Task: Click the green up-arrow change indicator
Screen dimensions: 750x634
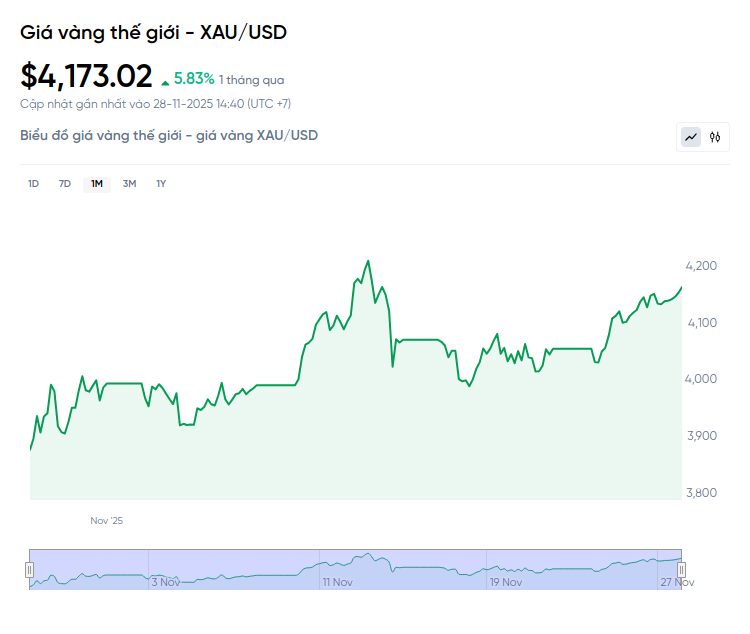Action: 165,79
